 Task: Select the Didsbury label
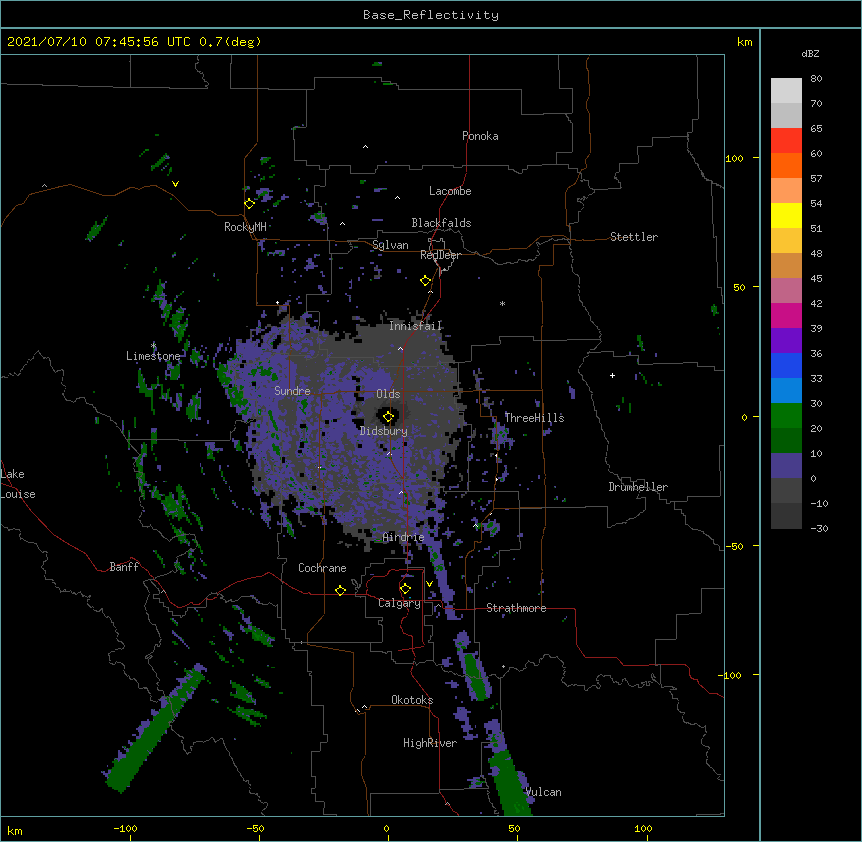pyautogui.click(x=384, y=431)
